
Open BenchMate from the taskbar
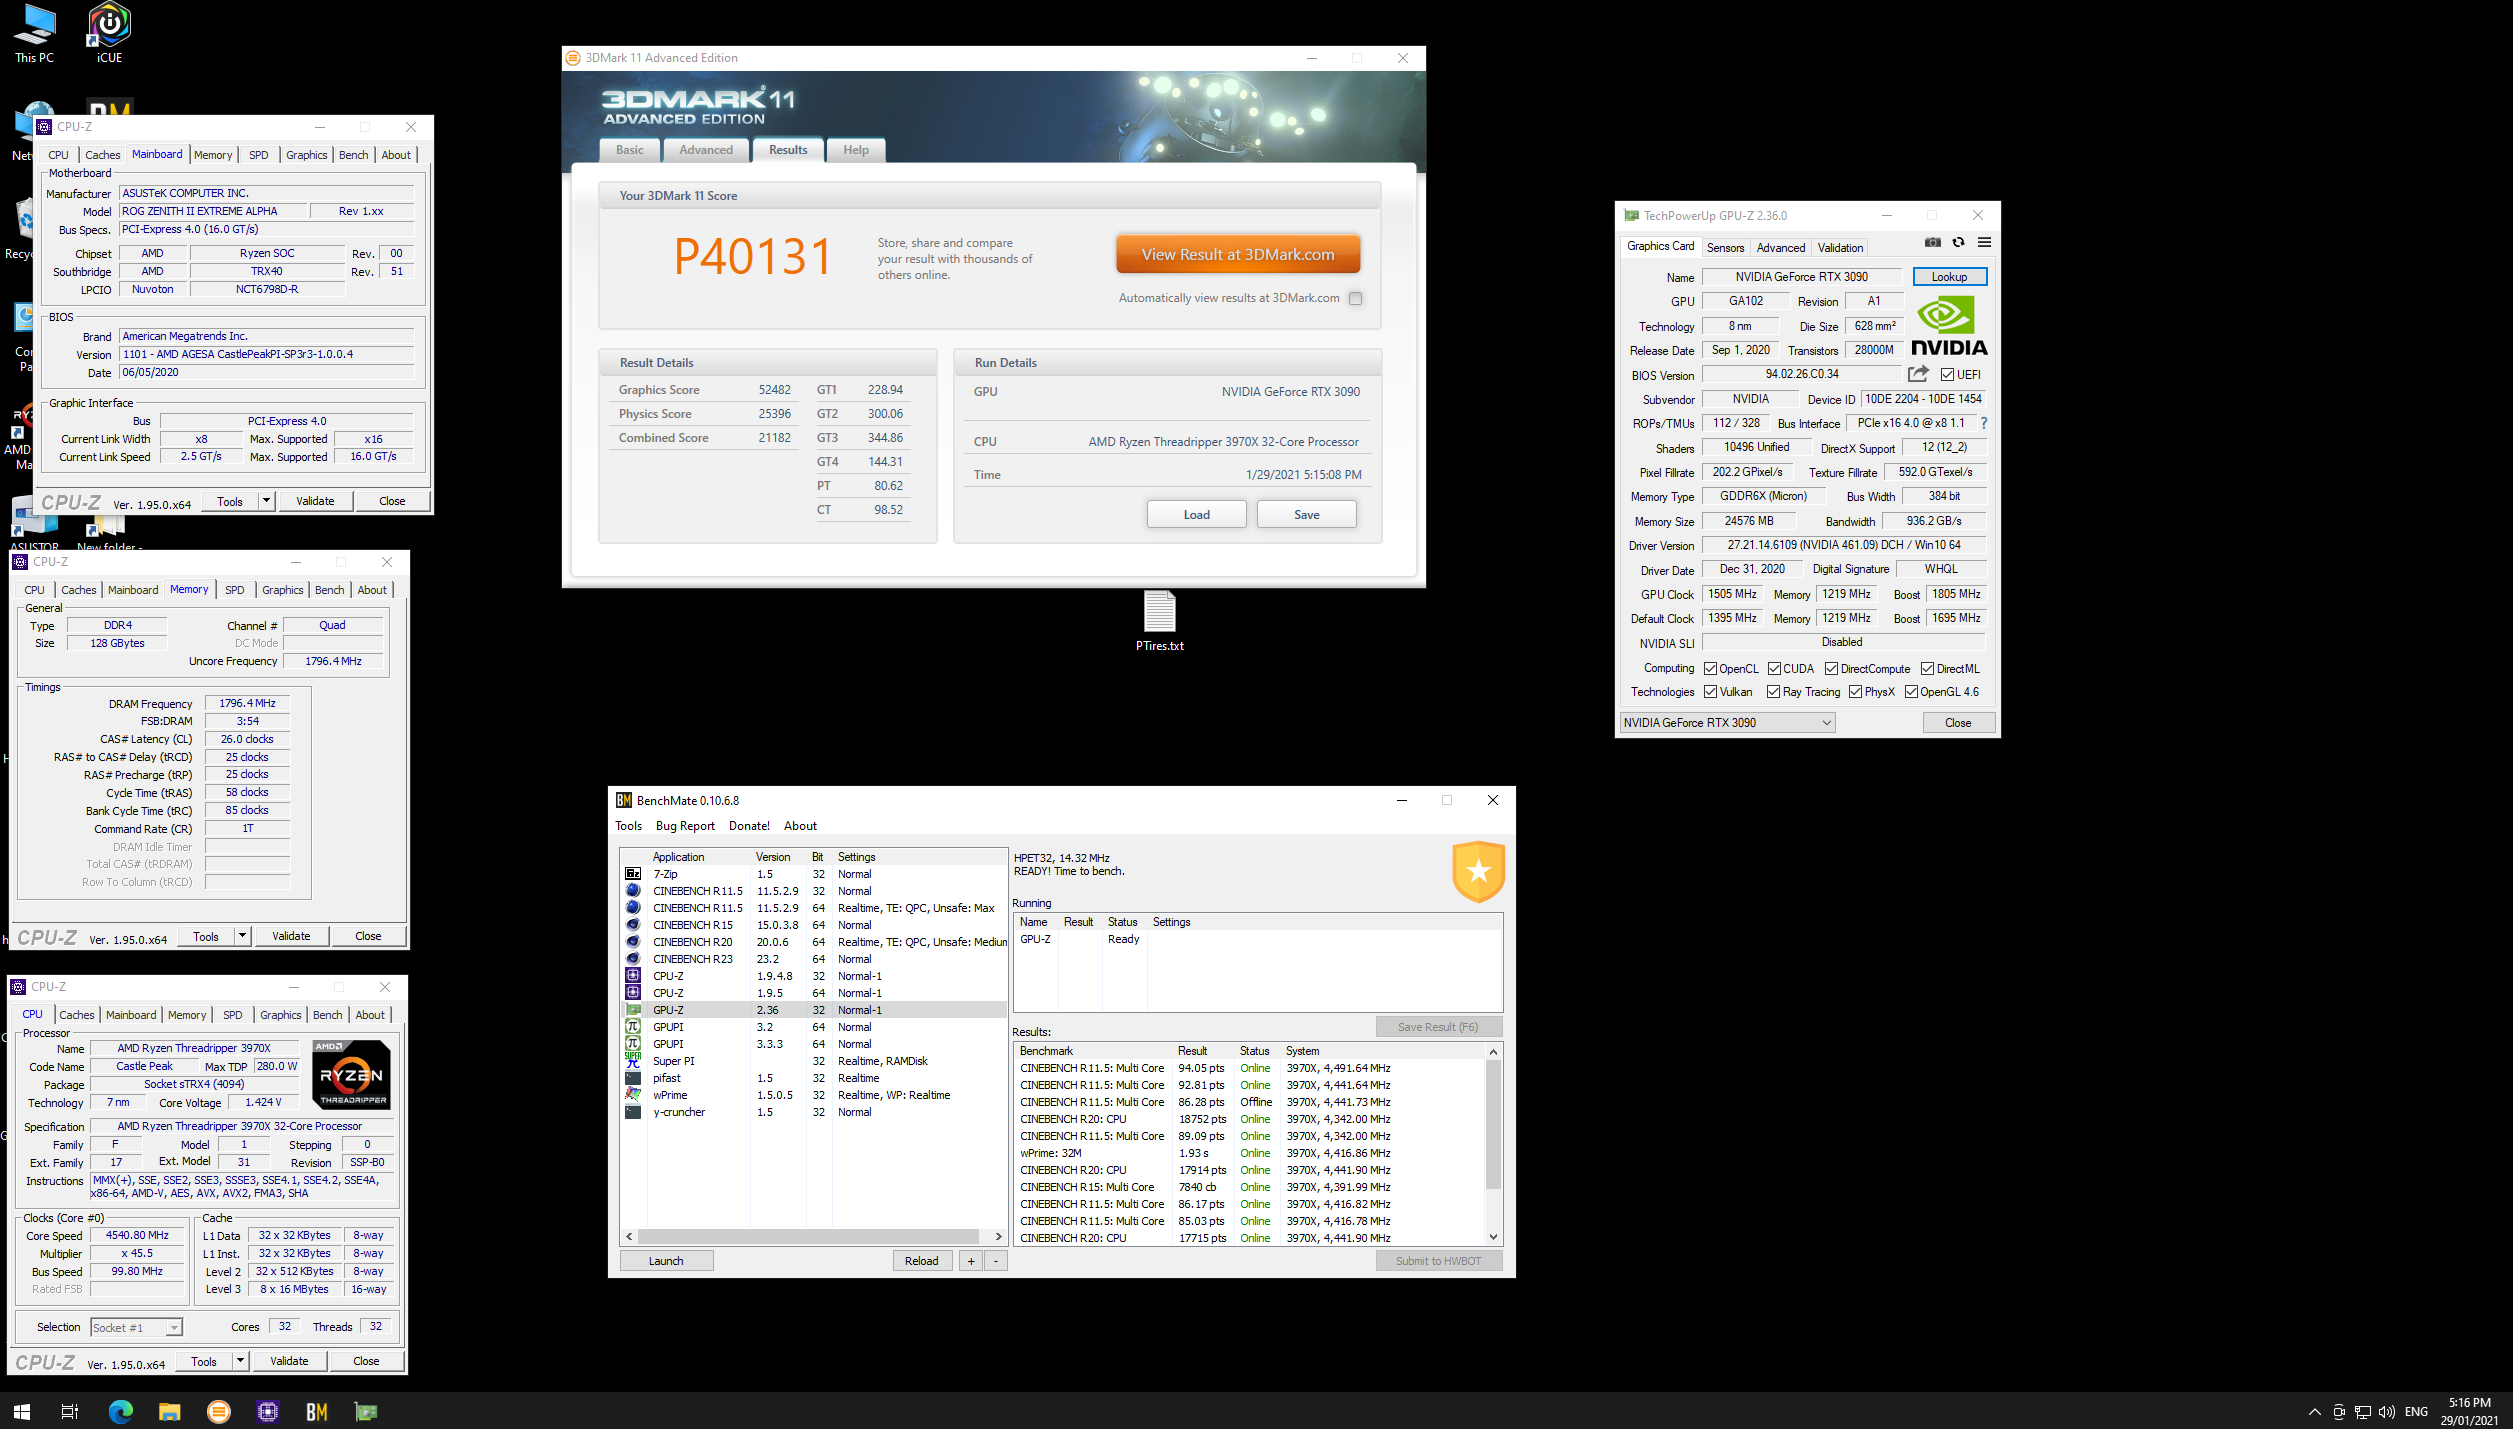[317, 1411]
